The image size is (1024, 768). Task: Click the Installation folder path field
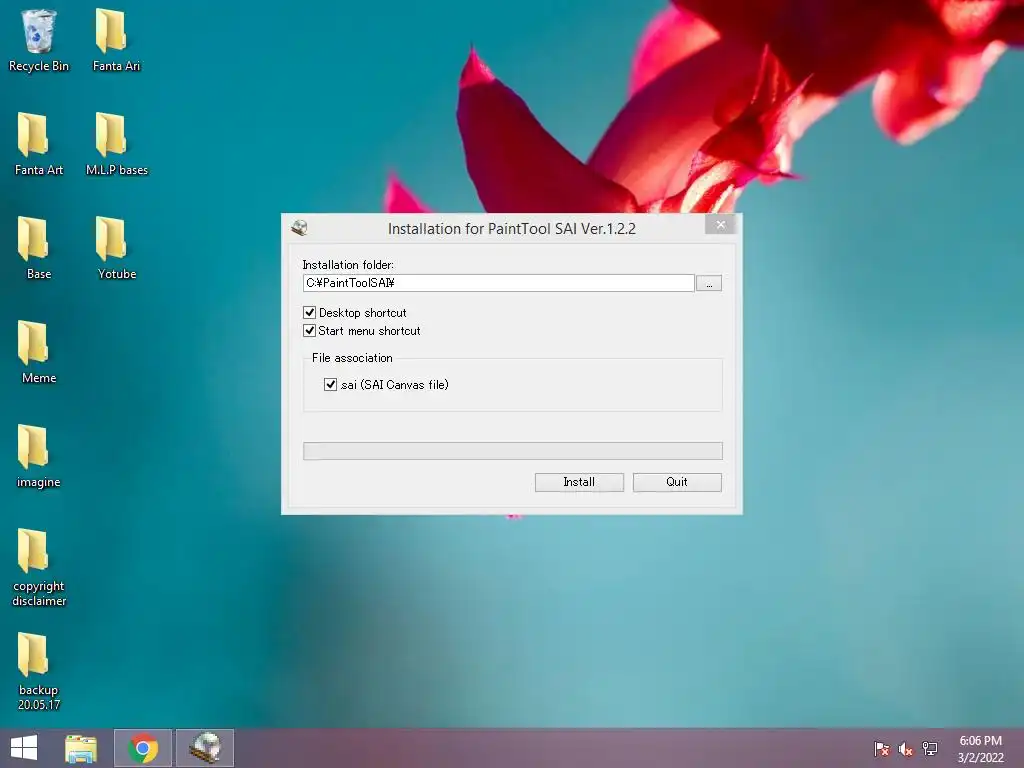click(498, 283)
